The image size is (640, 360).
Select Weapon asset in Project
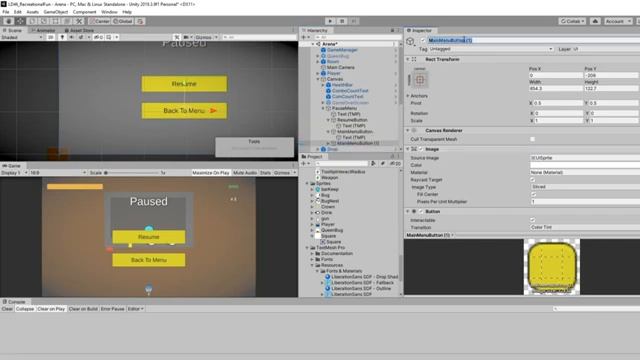pos(329,178)
